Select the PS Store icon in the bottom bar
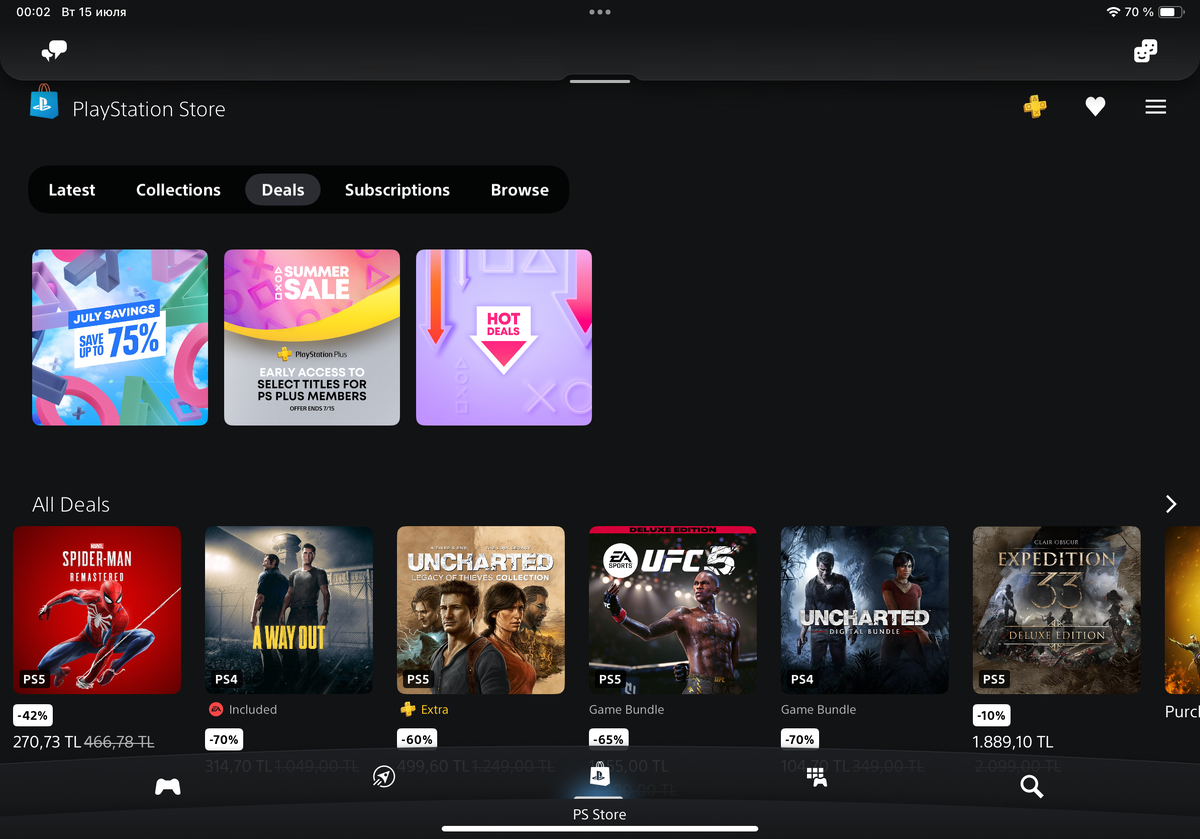1200x839 pixels. click(x=599, y=775)
